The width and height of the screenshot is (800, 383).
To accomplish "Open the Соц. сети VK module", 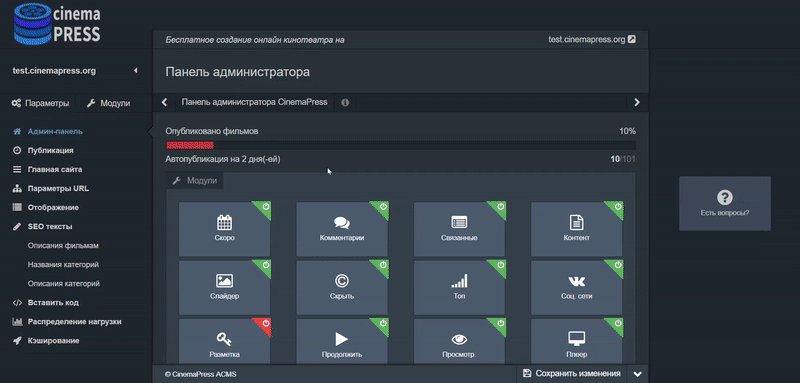I will [577, 288].
